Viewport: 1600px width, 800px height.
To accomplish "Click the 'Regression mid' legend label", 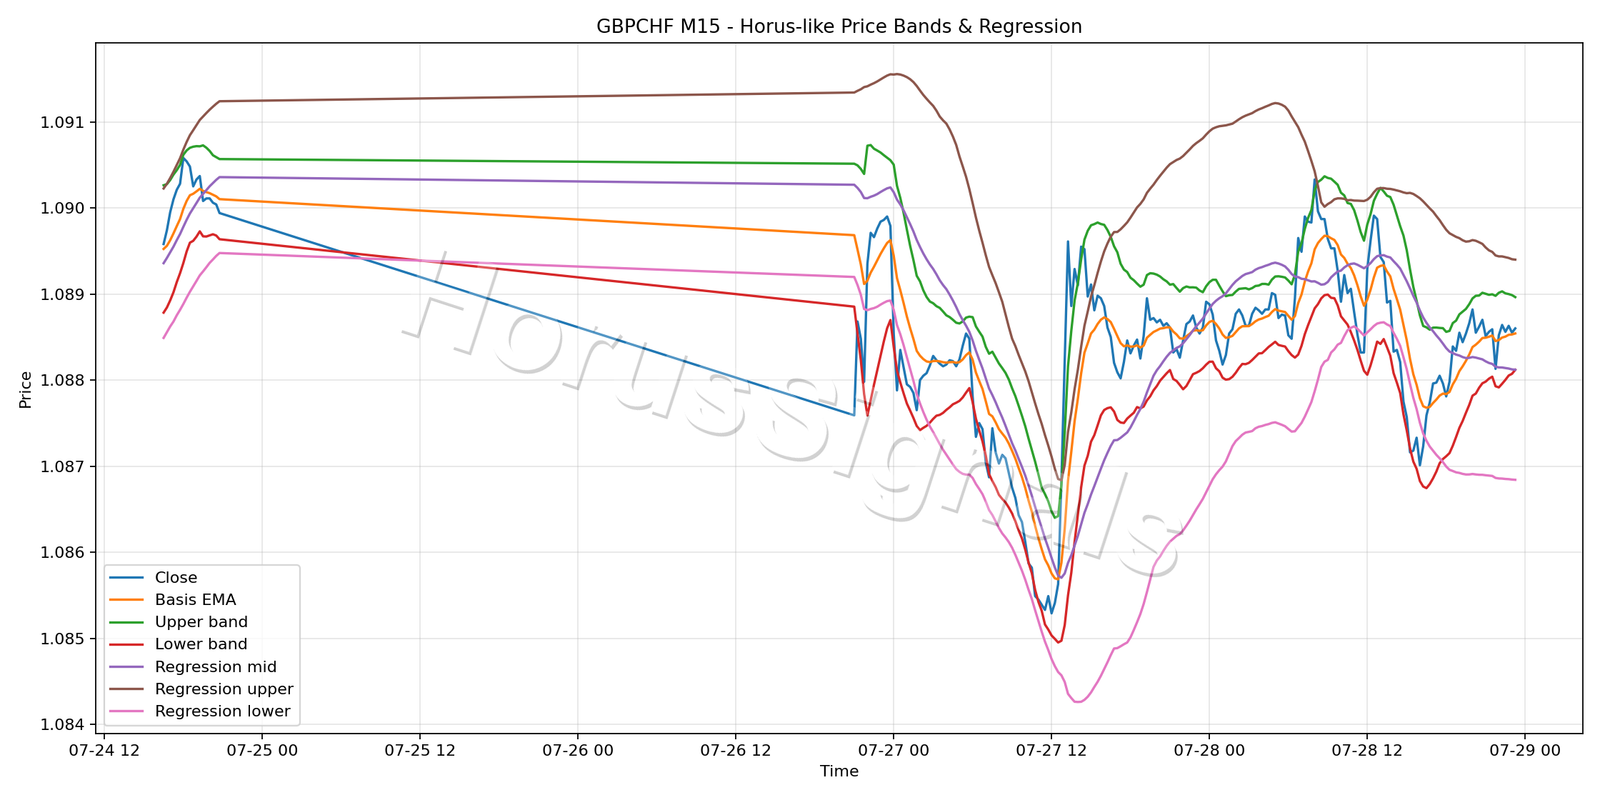I will pos(216,667).
